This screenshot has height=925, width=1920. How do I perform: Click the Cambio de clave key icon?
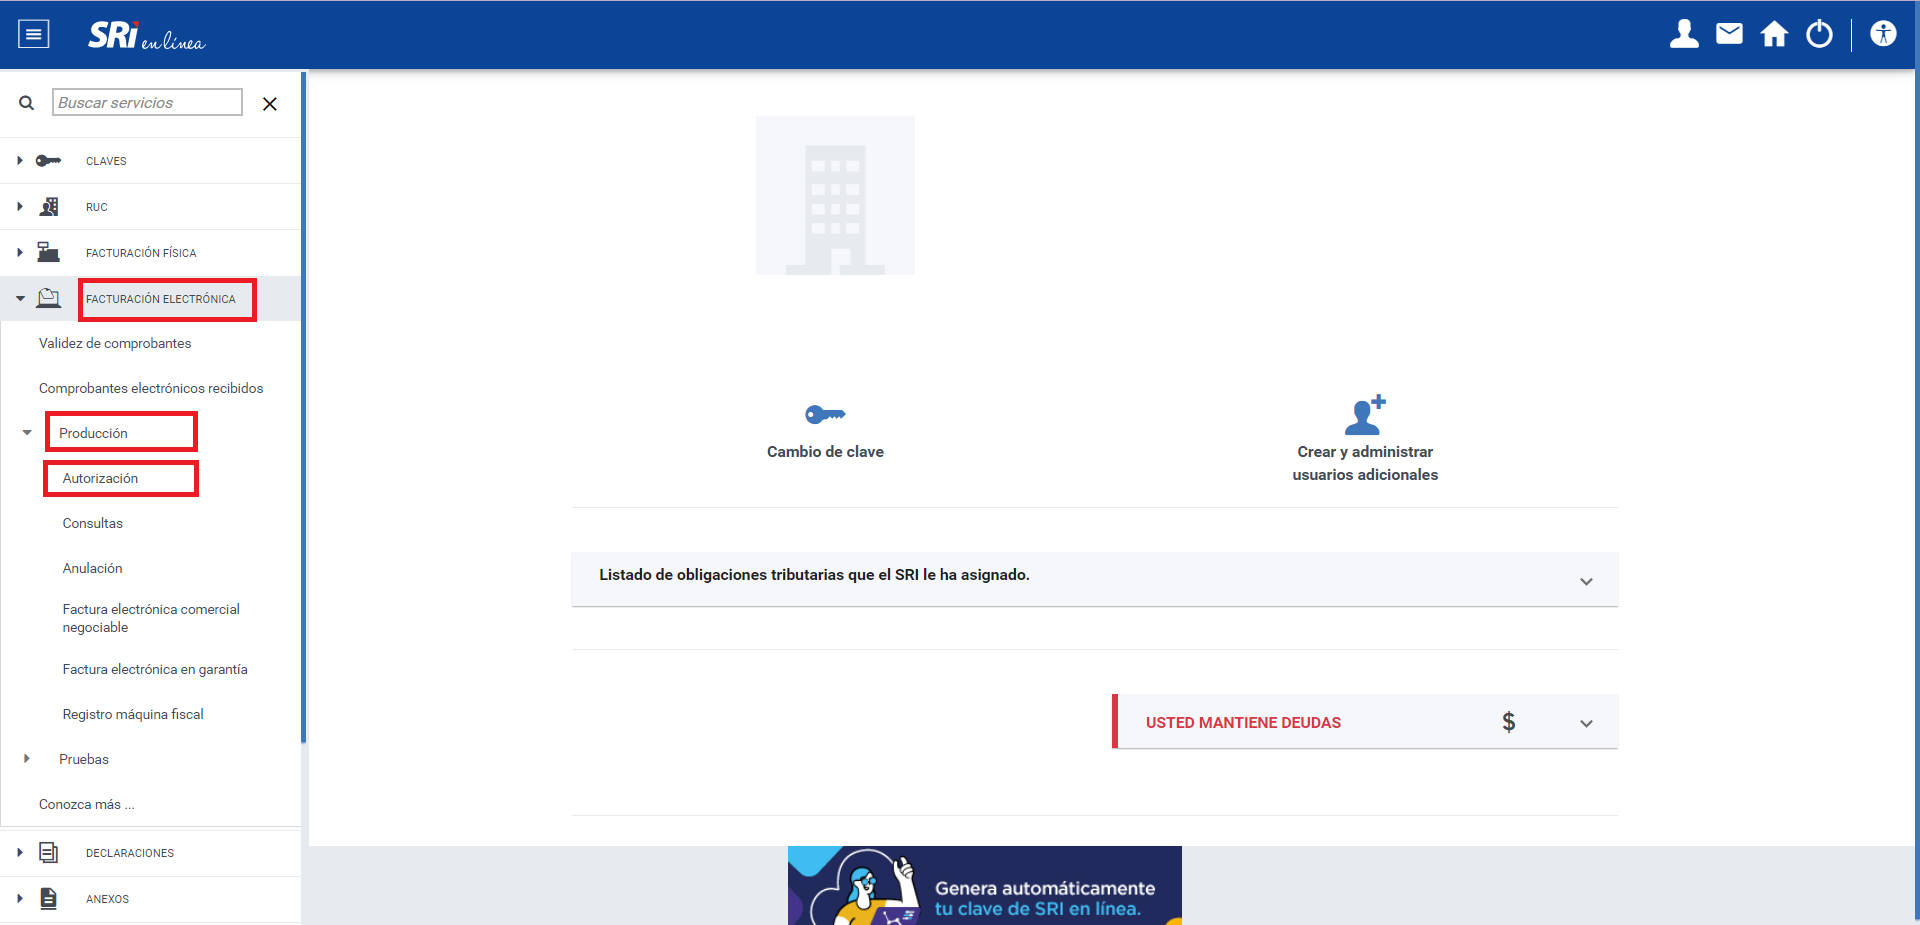point(825,414)
